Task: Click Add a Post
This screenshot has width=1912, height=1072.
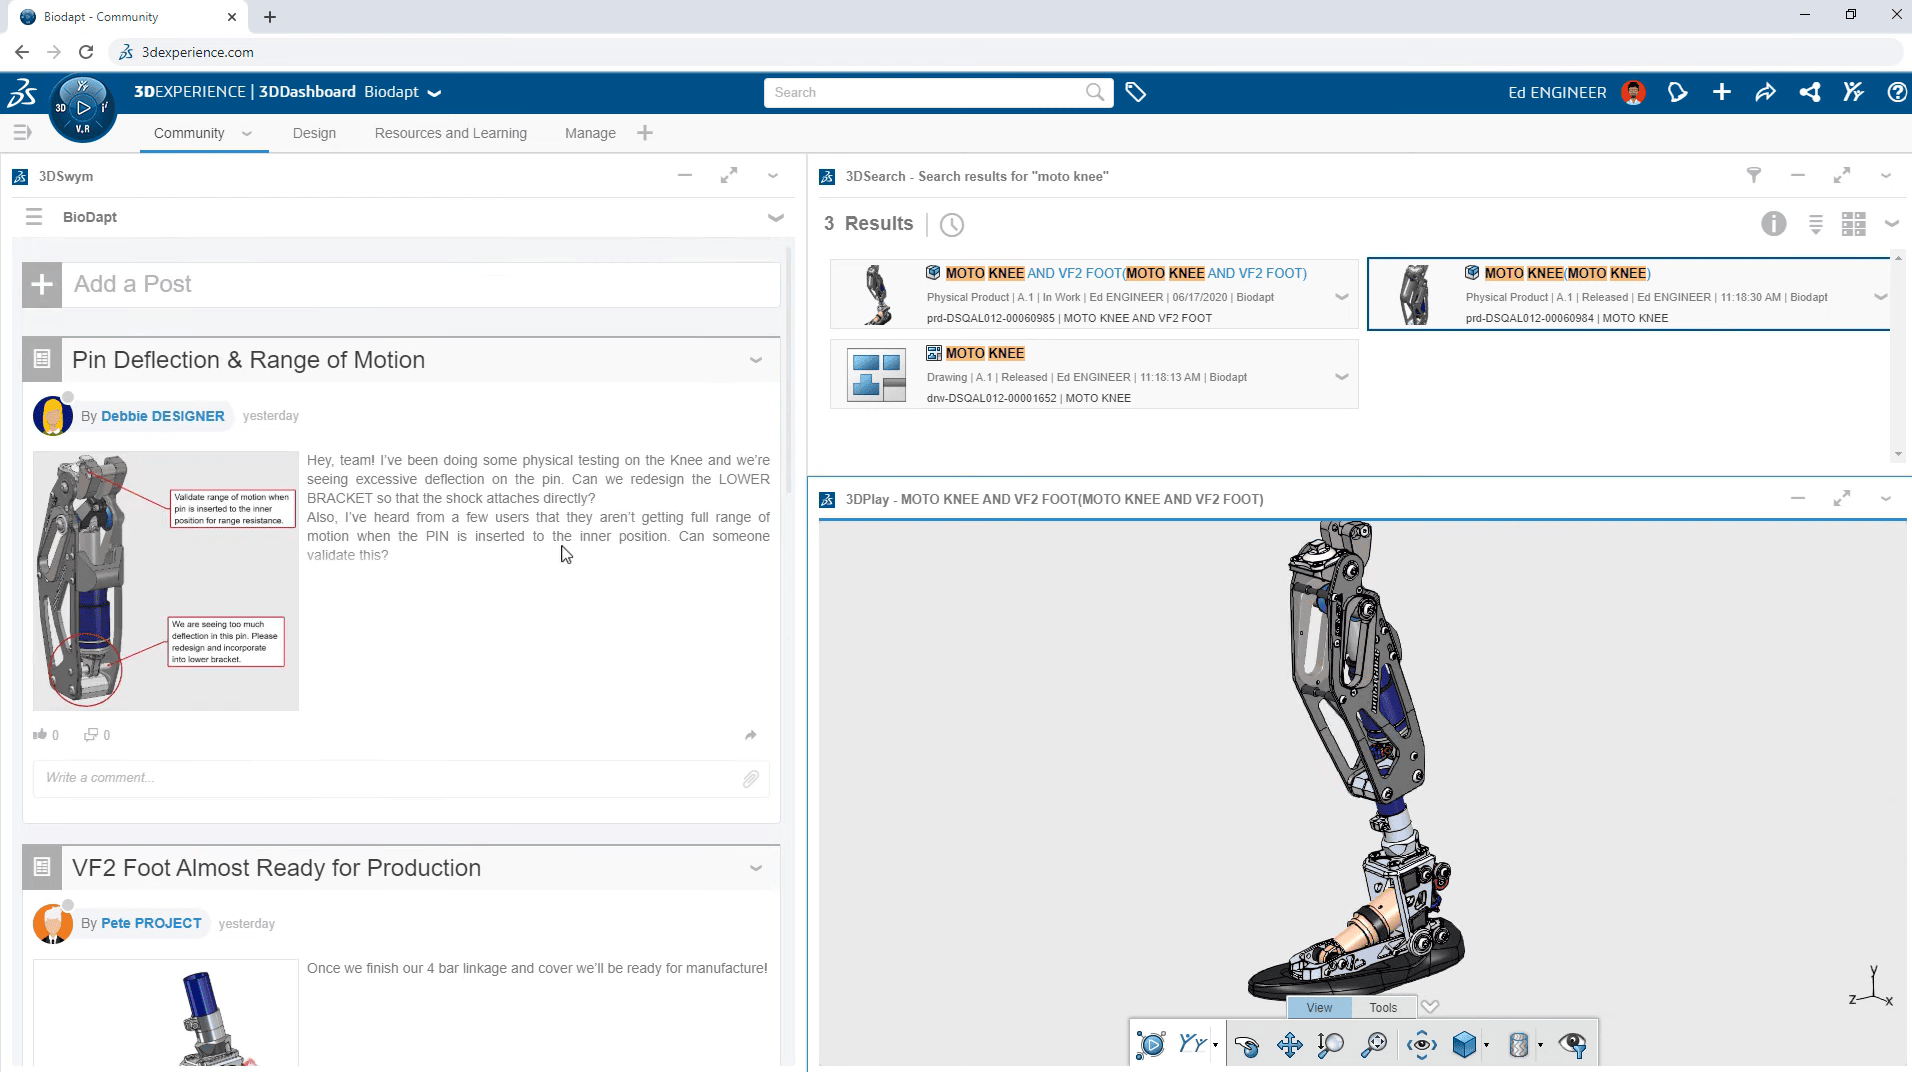Action: (x=401, y=284)
